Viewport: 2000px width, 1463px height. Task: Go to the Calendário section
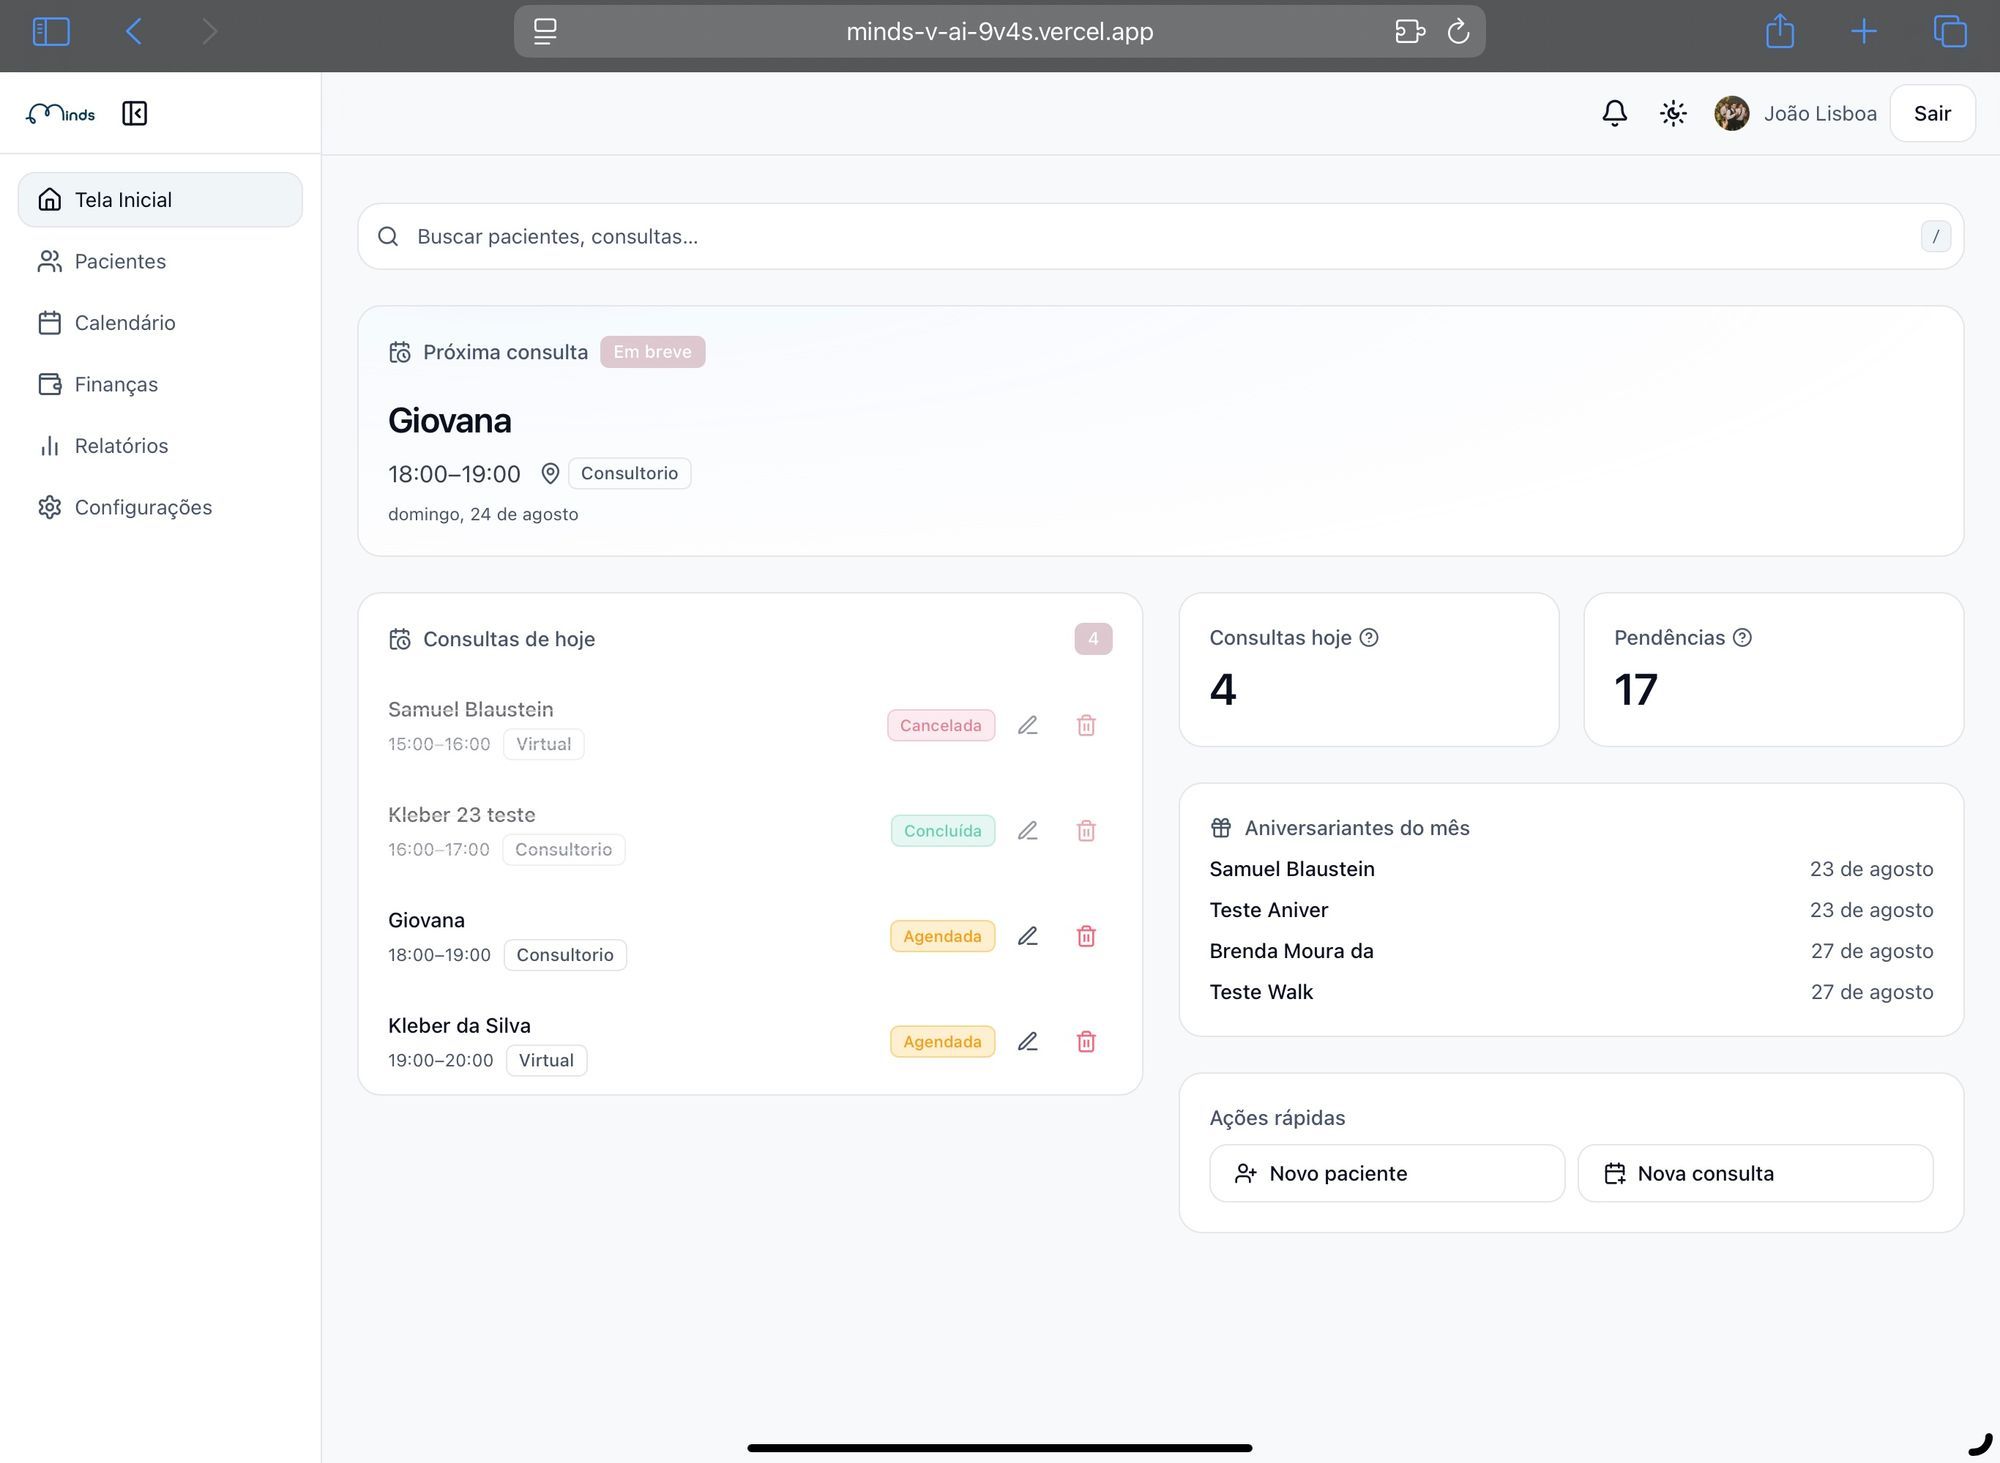[124, 323]
